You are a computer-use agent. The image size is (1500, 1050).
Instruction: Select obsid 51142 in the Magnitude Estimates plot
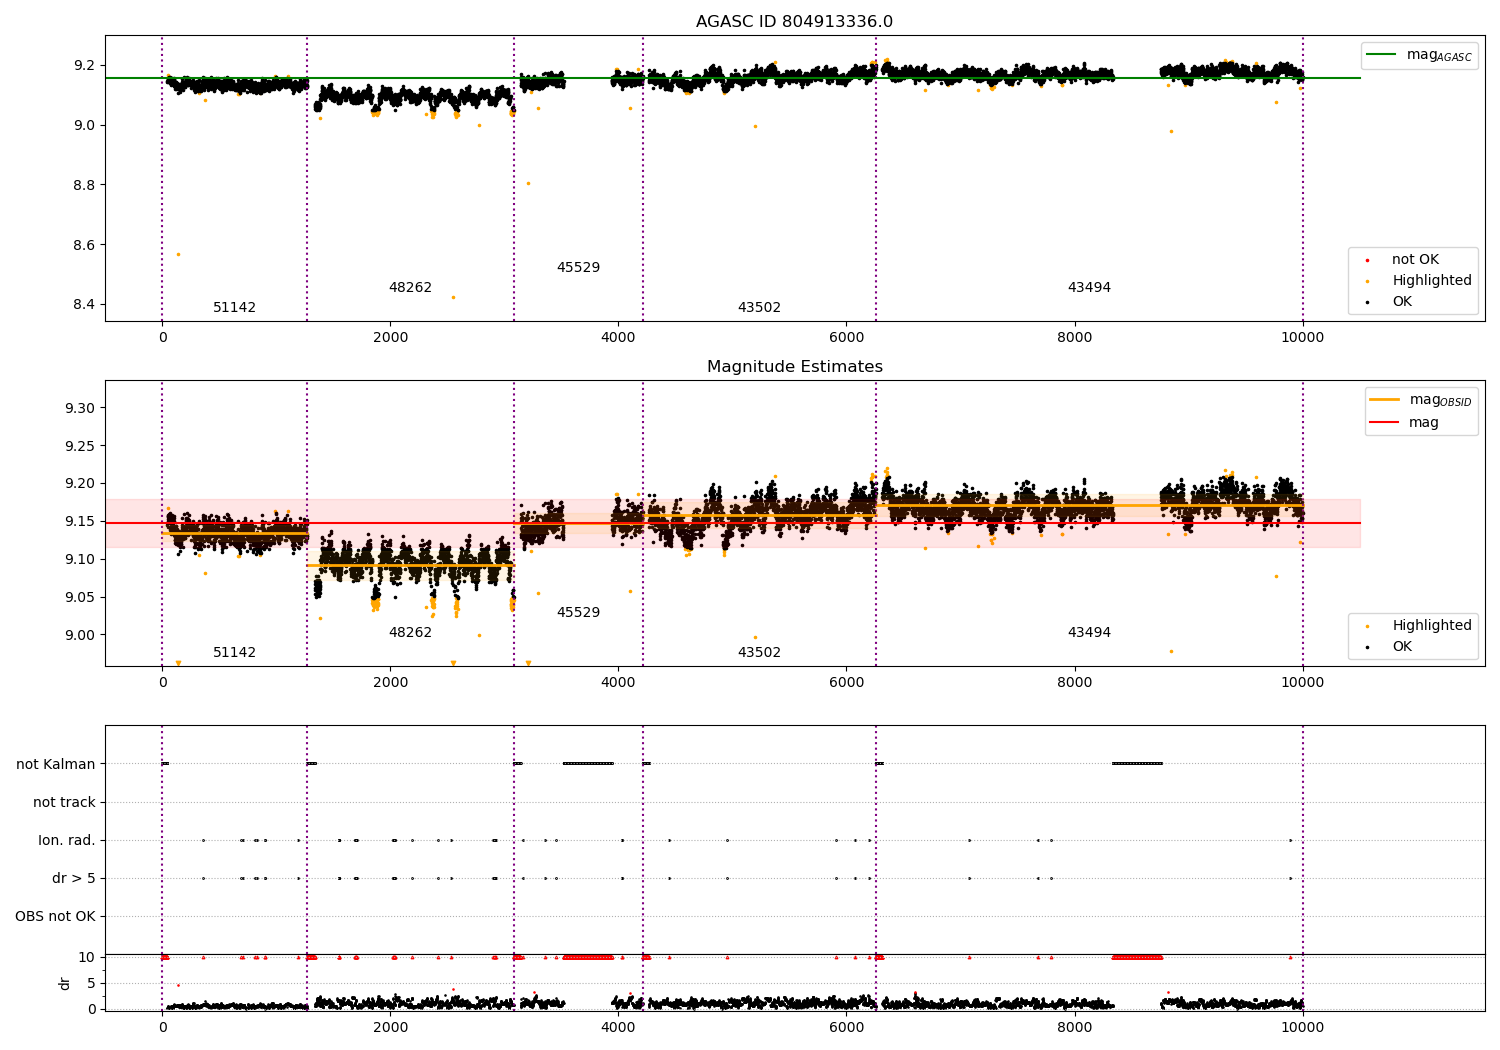click(235, 653)
